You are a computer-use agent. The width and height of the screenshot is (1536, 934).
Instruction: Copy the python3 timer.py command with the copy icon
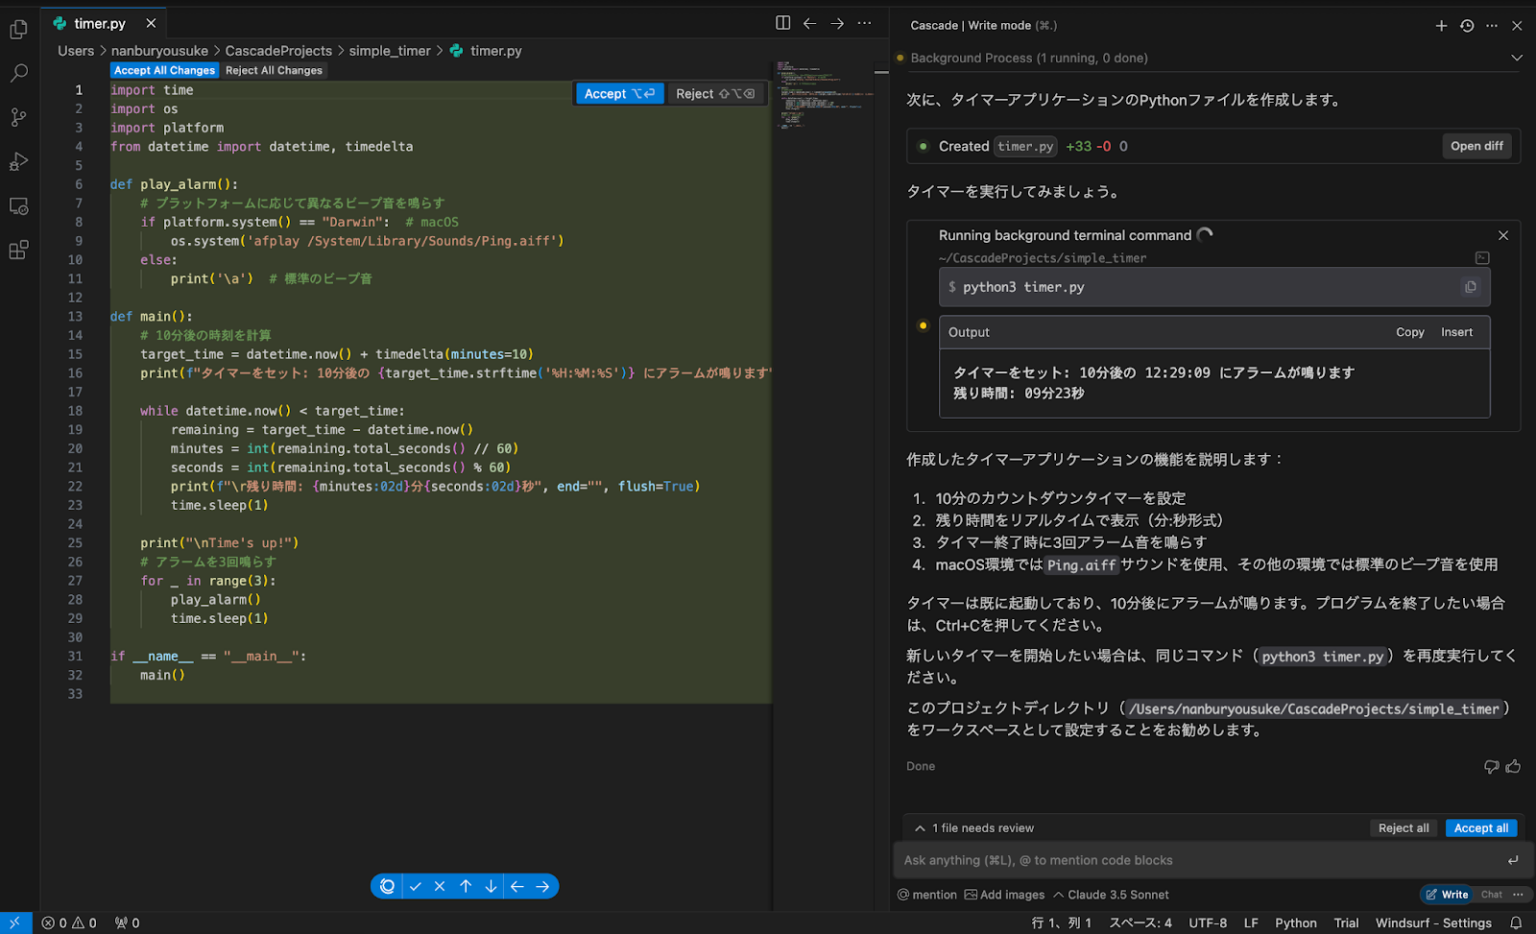click(1470, 287)
